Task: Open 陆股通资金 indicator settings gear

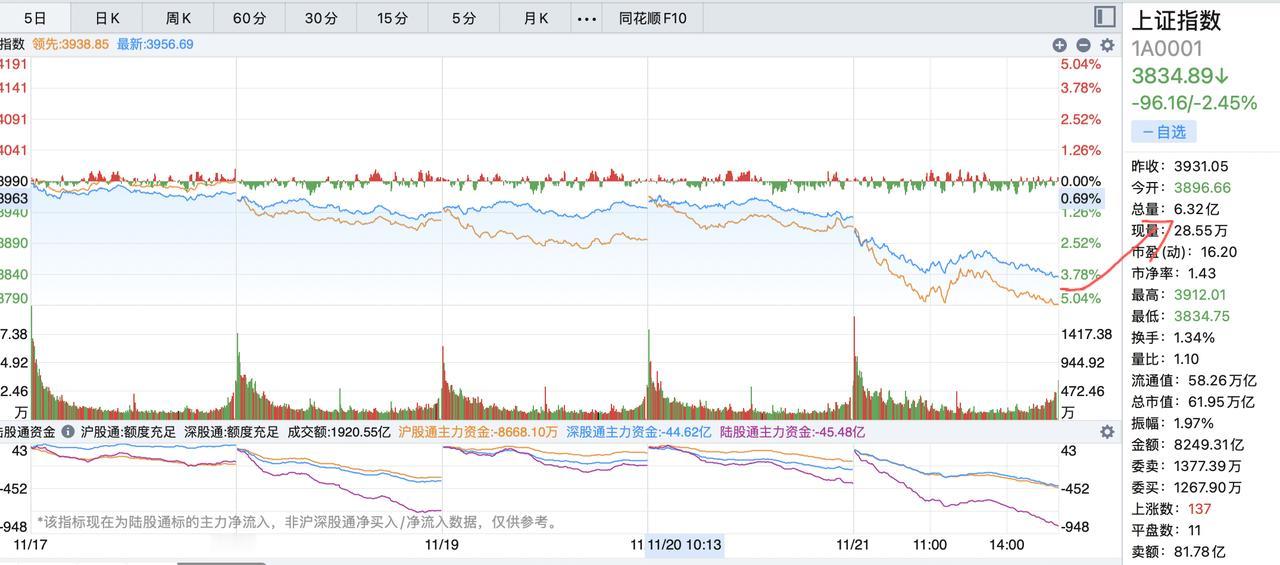Action: pyautogui.click(x=1107, y=432)
